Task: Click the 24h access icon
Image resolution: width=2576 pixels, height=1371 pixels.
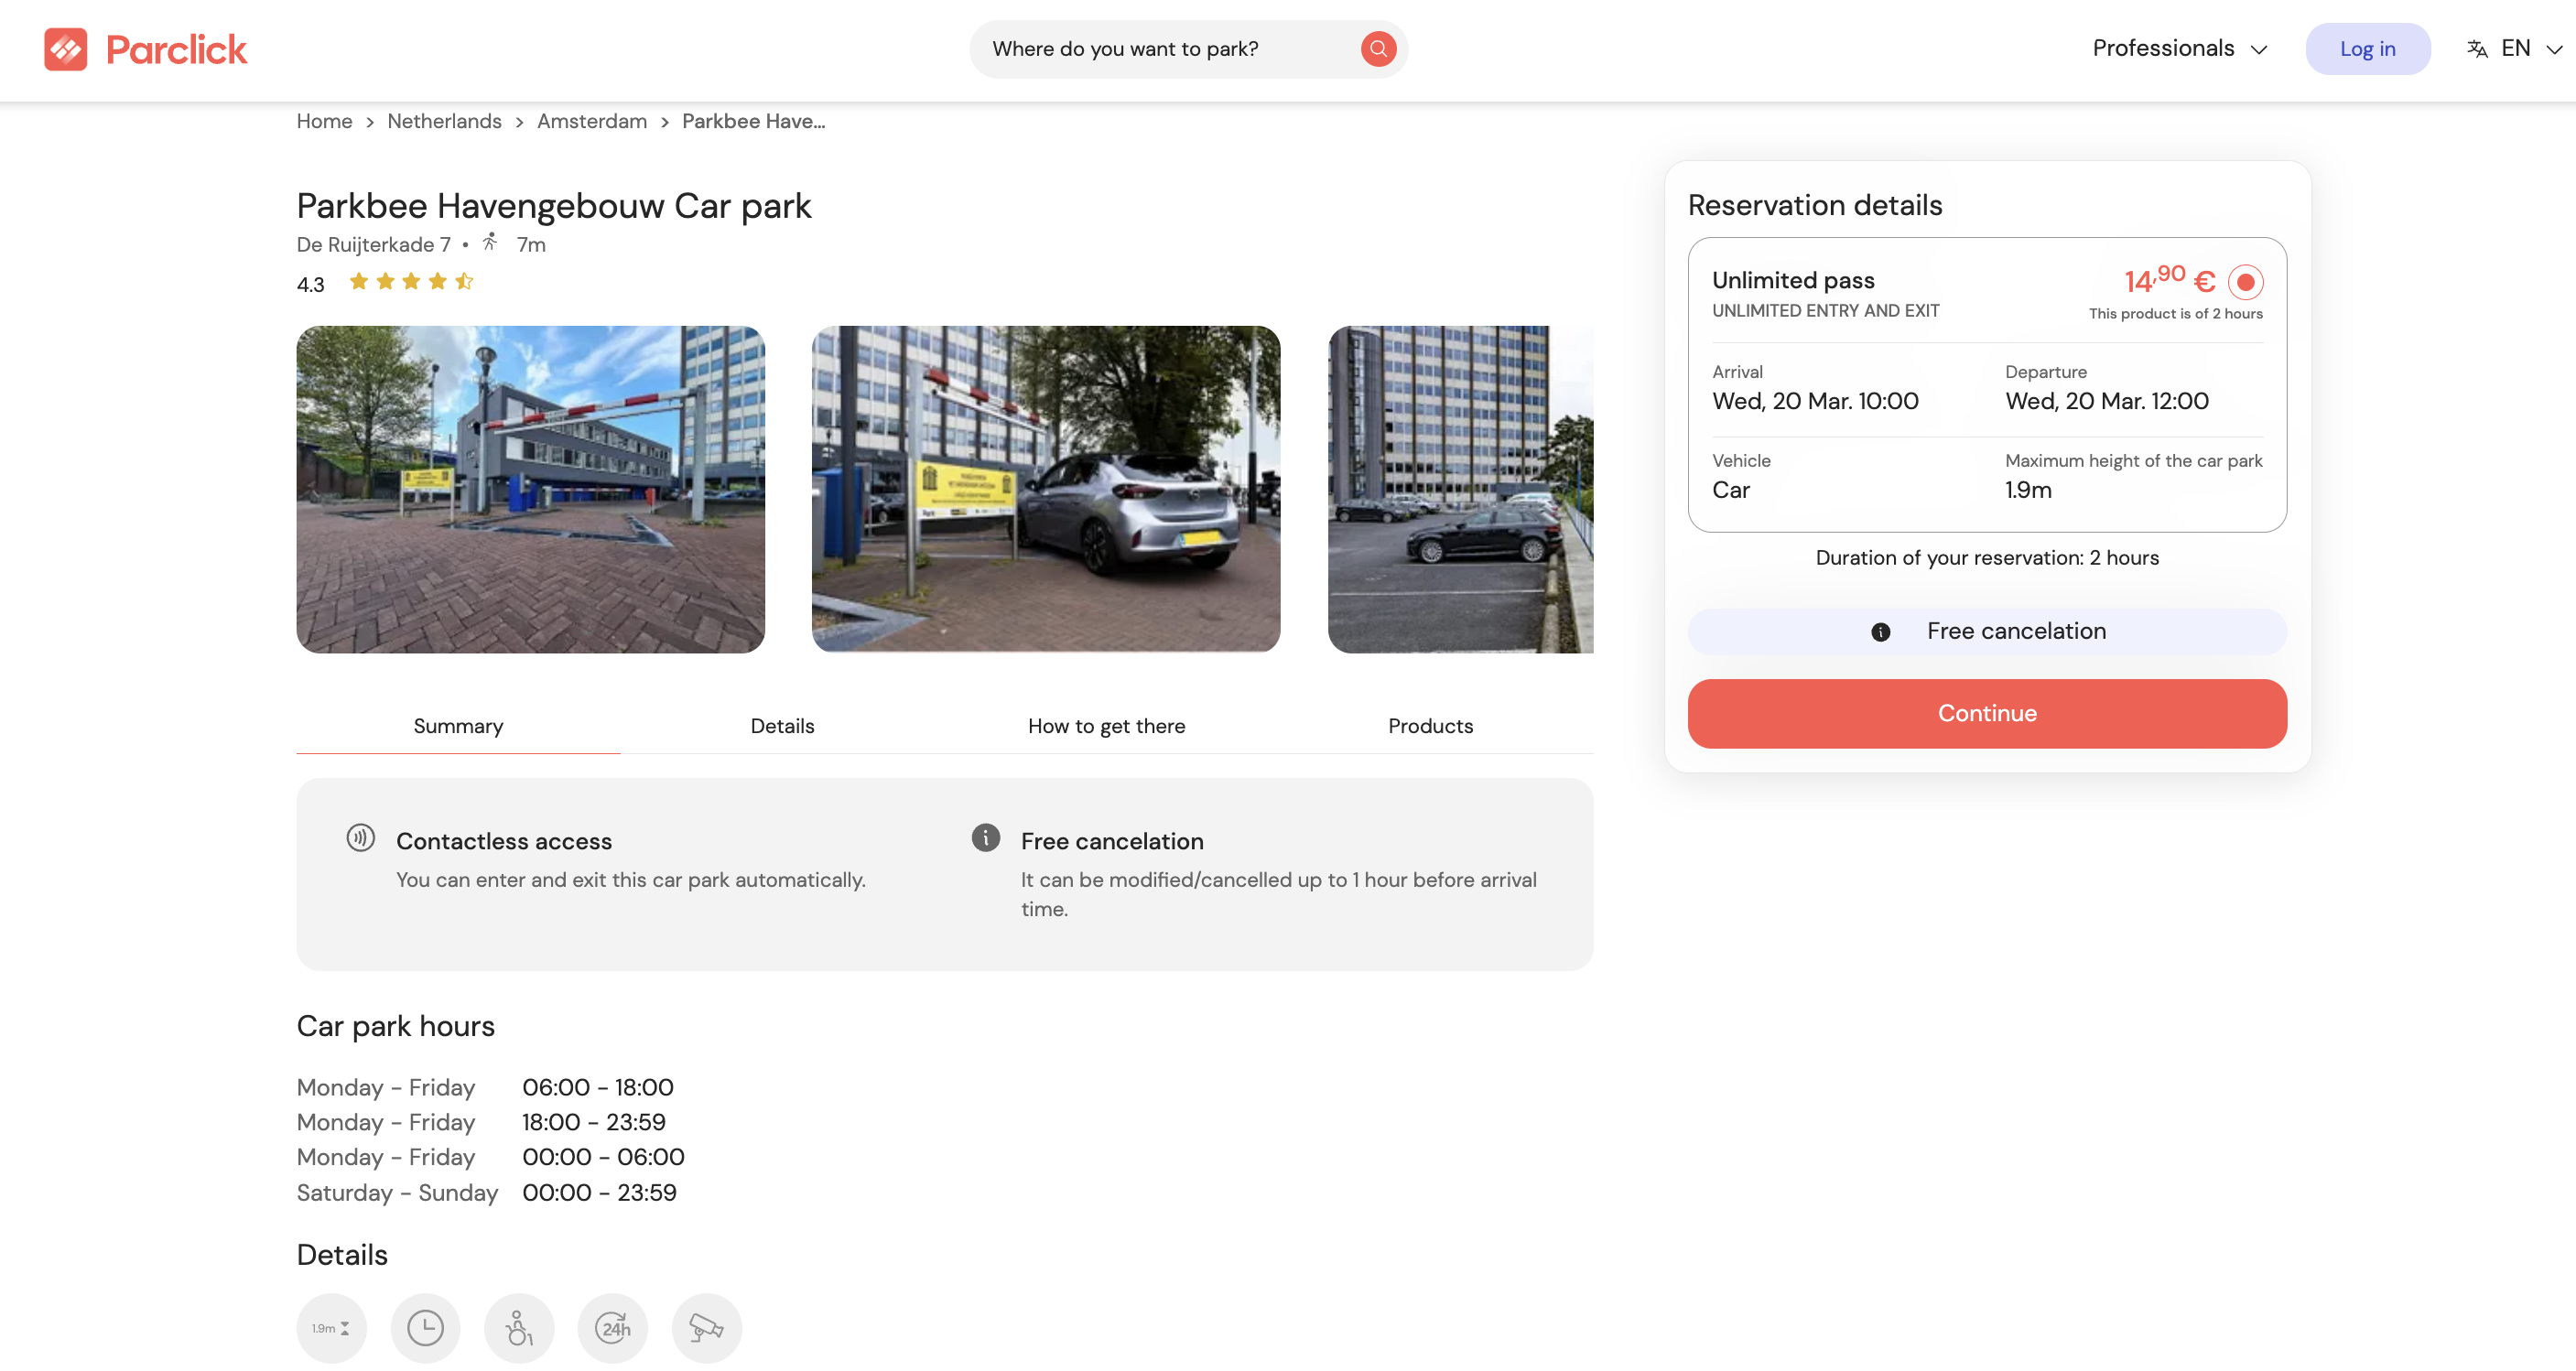Action: (x=612, y=1328)
